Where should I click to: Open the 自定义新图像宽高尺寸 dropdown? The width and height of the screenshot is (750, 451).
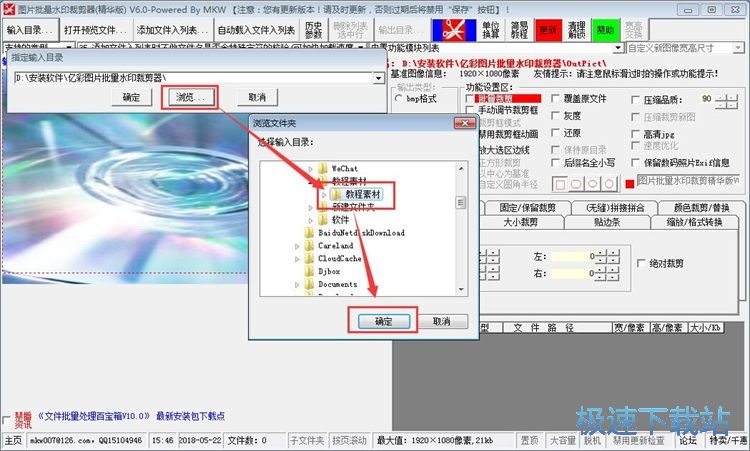click(738, 48)
